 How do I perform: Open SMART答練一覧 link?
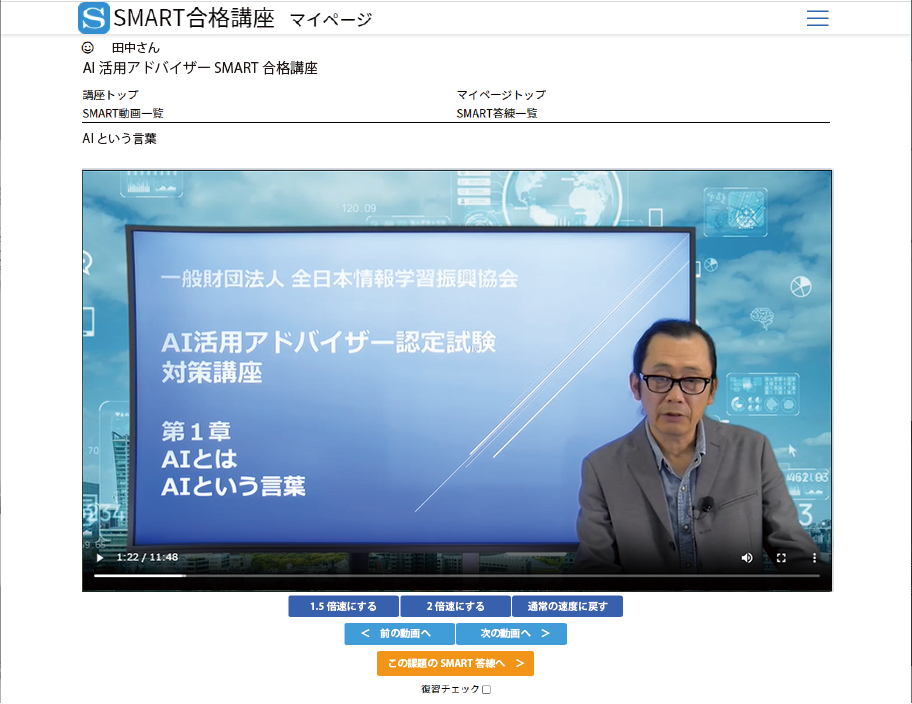point(497,113)
